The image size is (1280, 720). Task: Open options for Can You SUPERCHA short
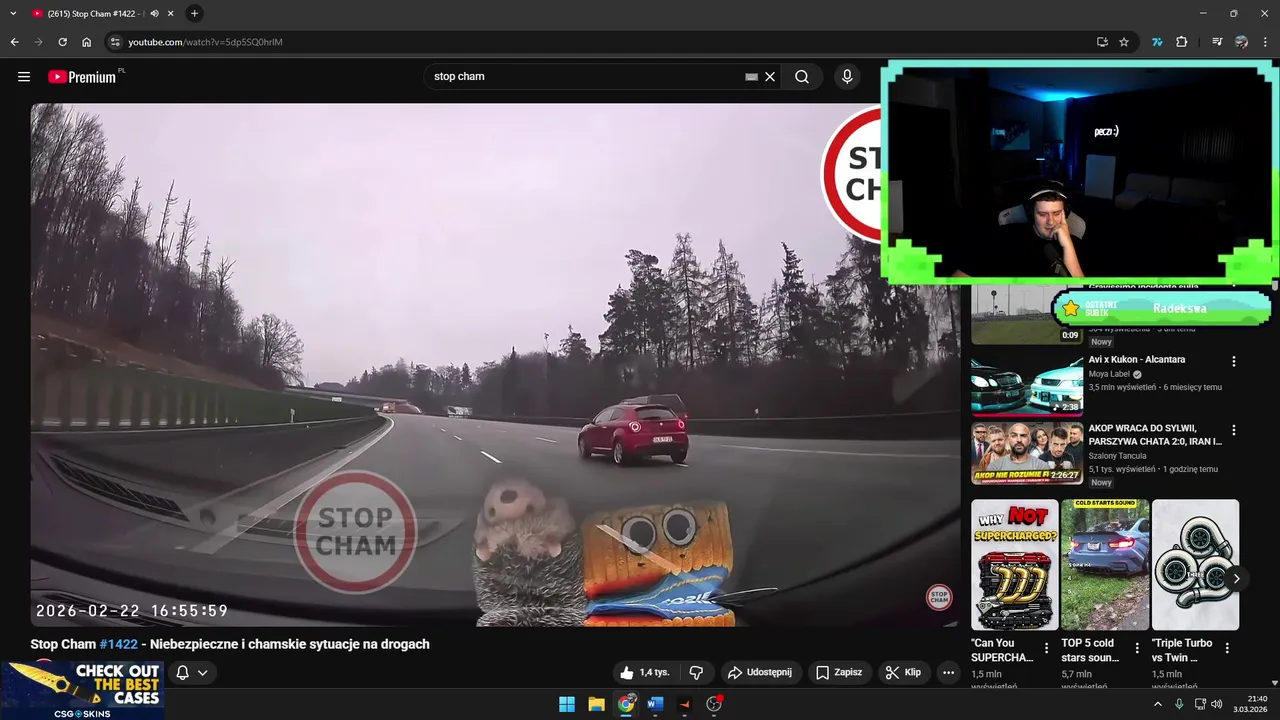click(1047, 648)
